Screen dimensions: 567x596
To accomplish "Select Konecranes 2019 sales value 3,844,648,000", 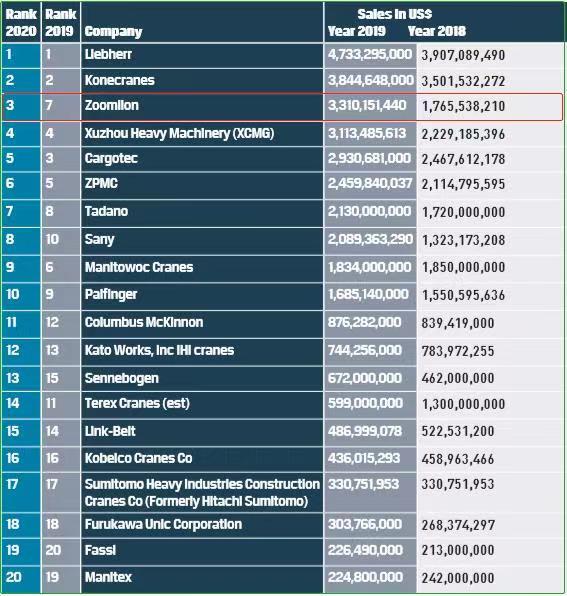I will 371,80.
